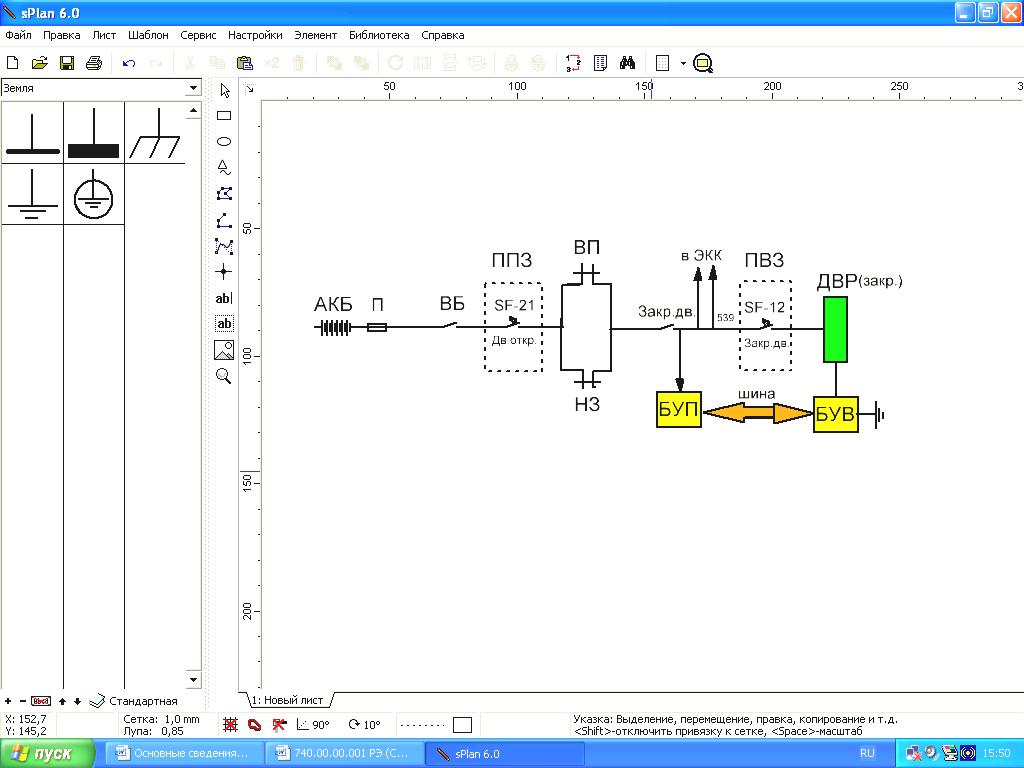
Task: Select the rectangle drawing tool
Action: pos(224,116)
